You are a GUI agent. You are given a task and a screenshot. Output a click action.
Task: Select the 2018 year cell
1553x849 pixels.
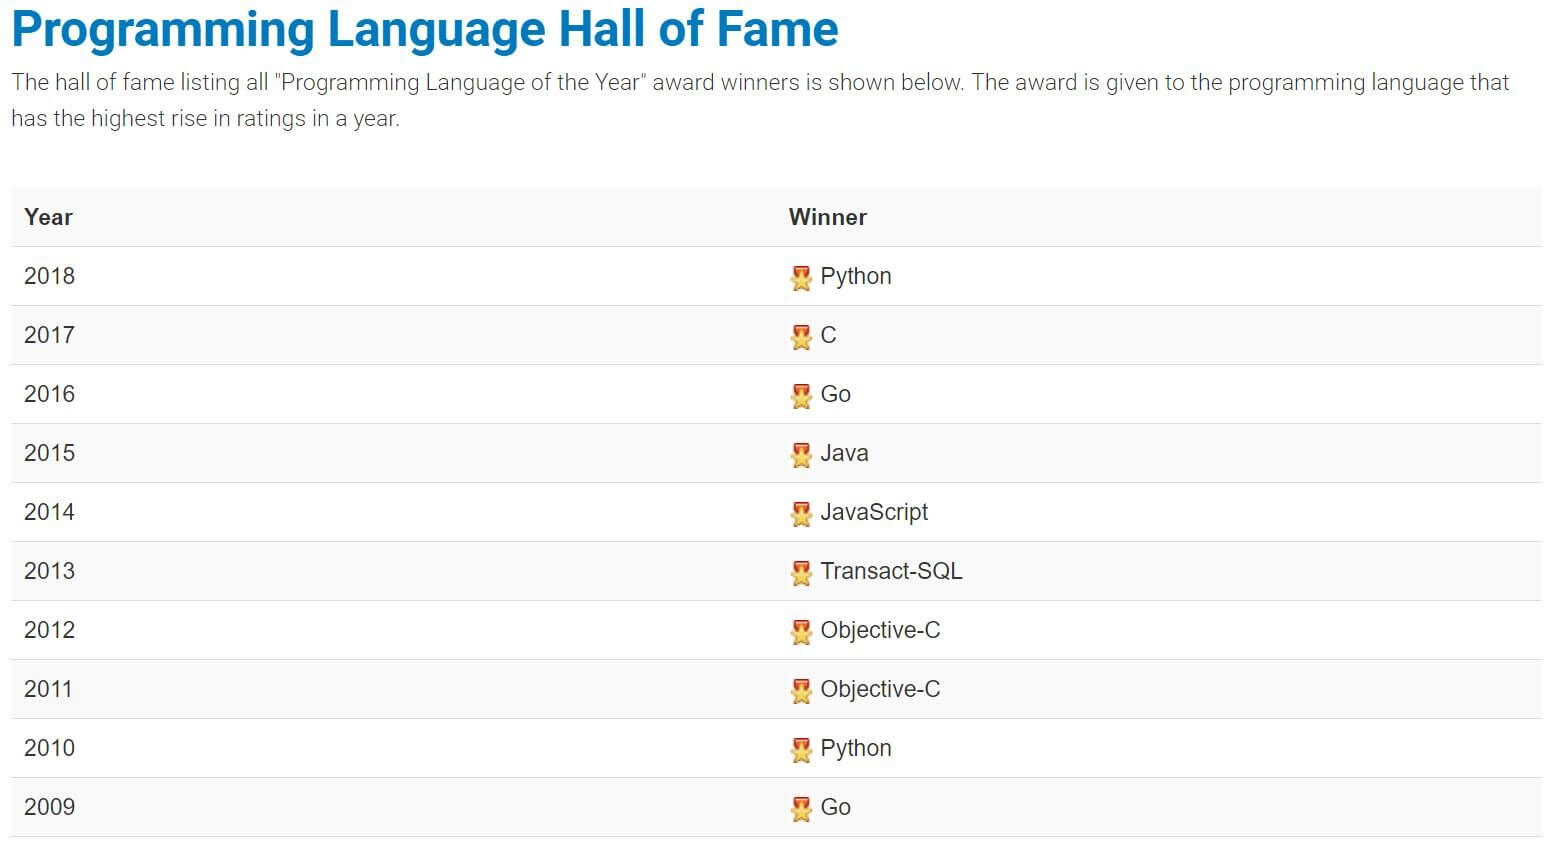coord(49,276)
